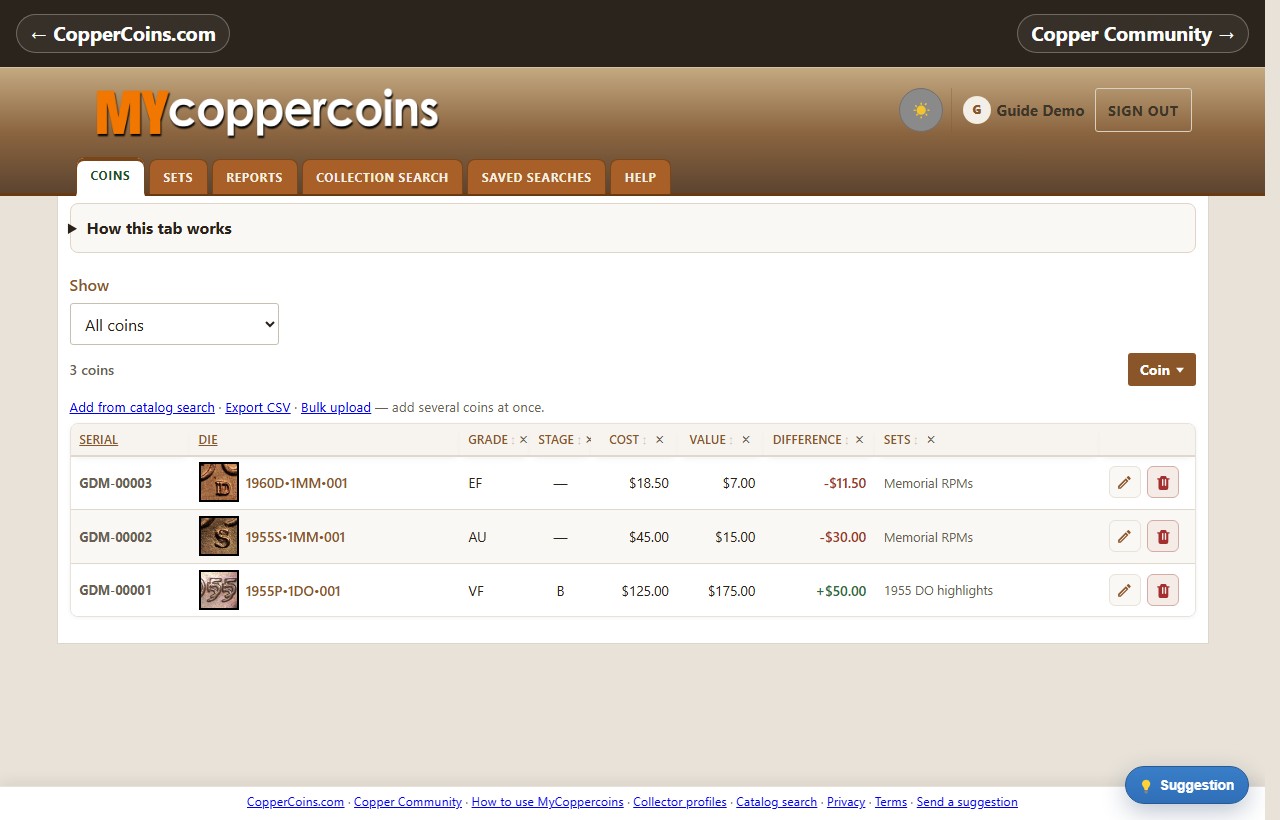Viewport: 1280px width, 820px height.
Task: Open the Coin dropdown button
Action: pyautogui.click(x=1161, y=370)
